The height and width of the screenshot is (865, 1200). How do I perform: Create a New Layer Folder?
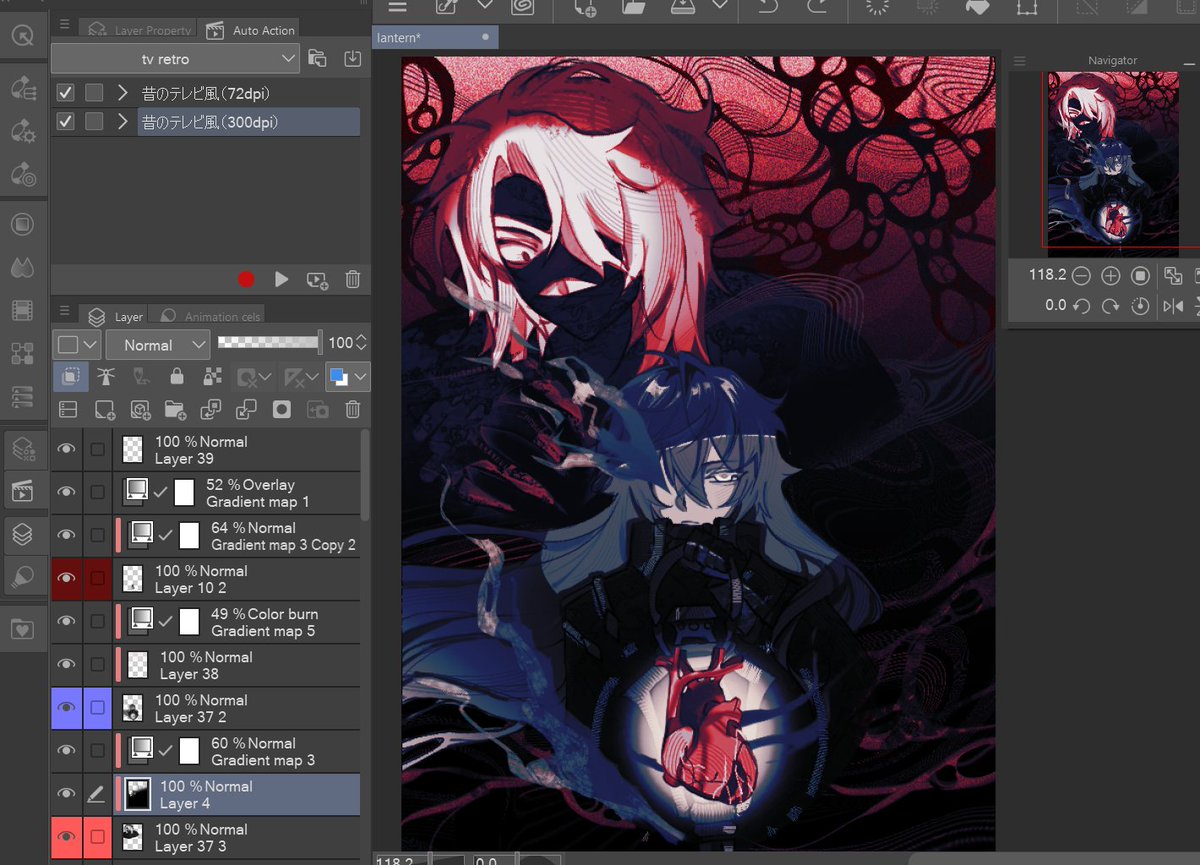pos(175,409)
